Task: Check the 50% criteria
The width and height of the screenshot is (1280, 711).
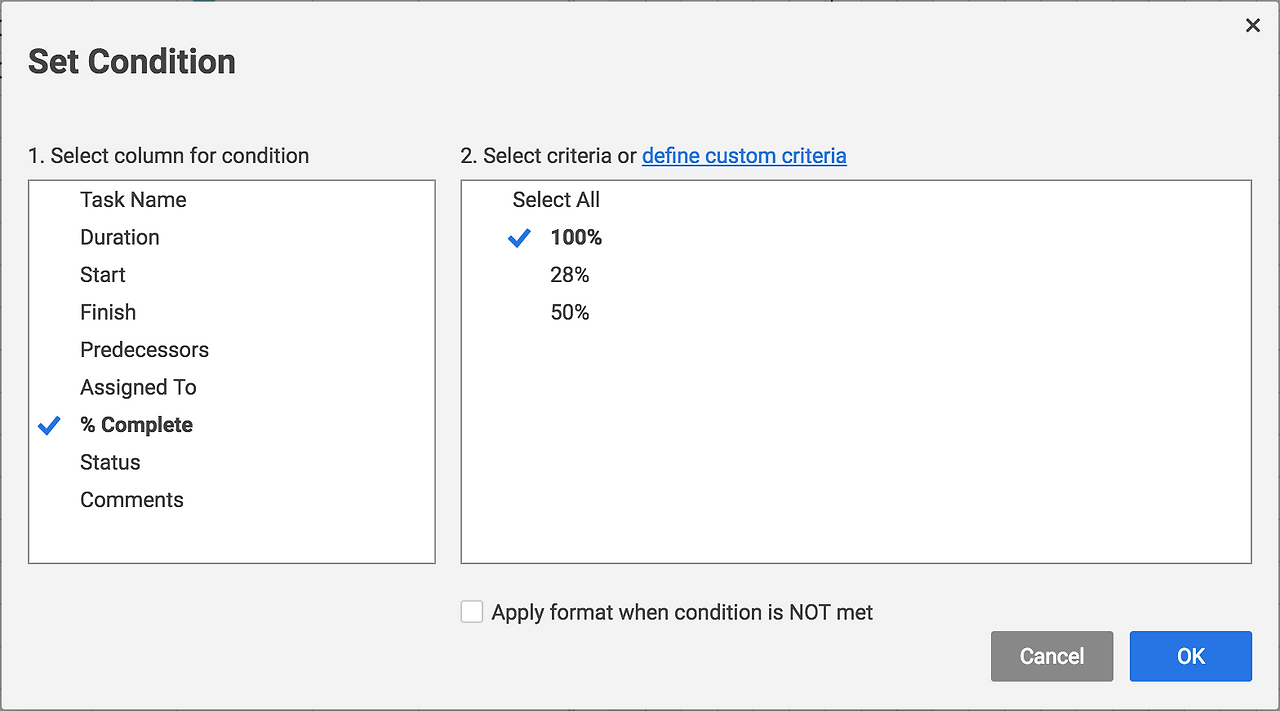Action: 570,313
